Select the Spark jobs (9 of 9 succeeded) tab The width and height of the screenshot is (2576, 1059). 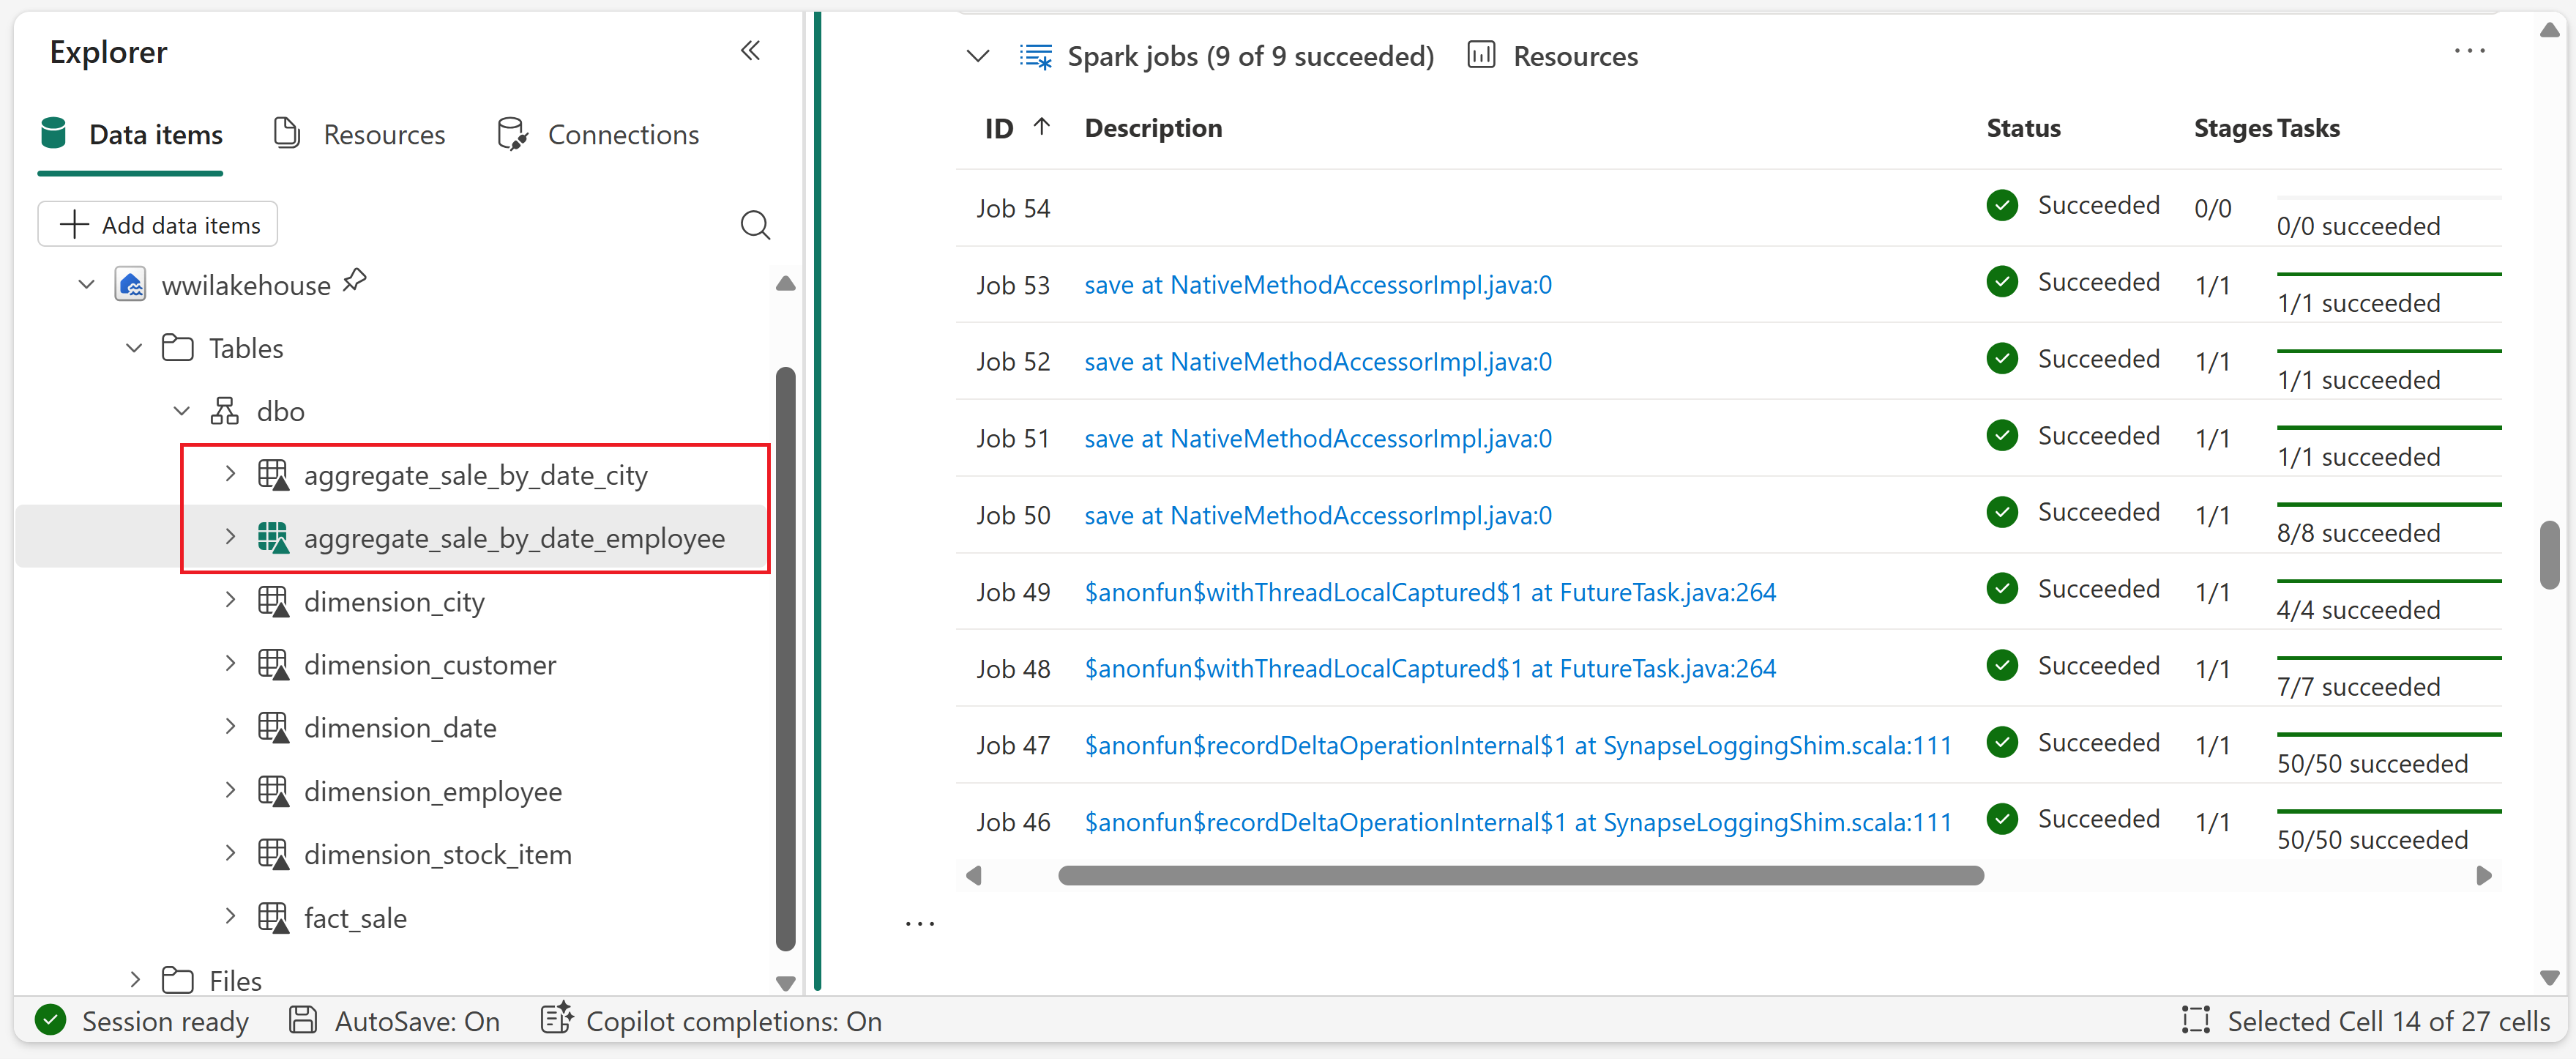pyautogui.click(x=1226, y=56)
